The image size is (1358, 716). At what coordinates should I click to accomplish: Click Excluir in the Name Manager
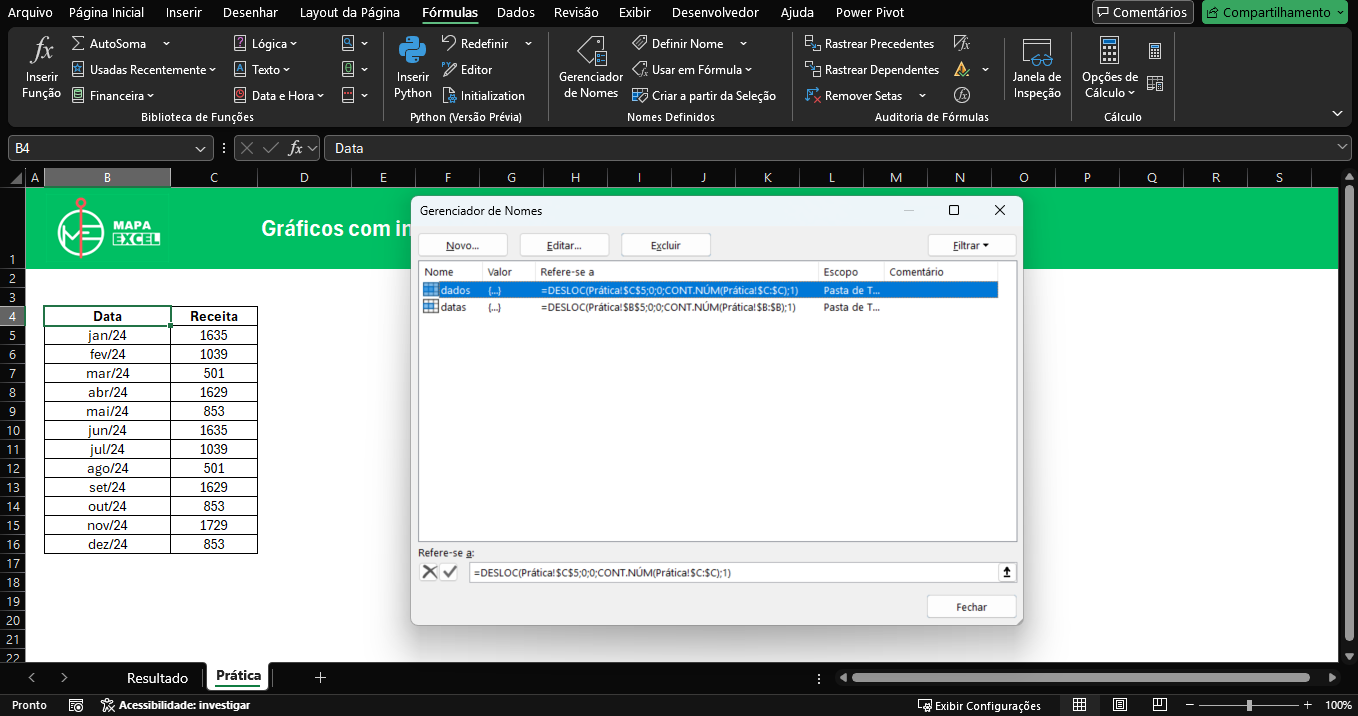(666, 245)
